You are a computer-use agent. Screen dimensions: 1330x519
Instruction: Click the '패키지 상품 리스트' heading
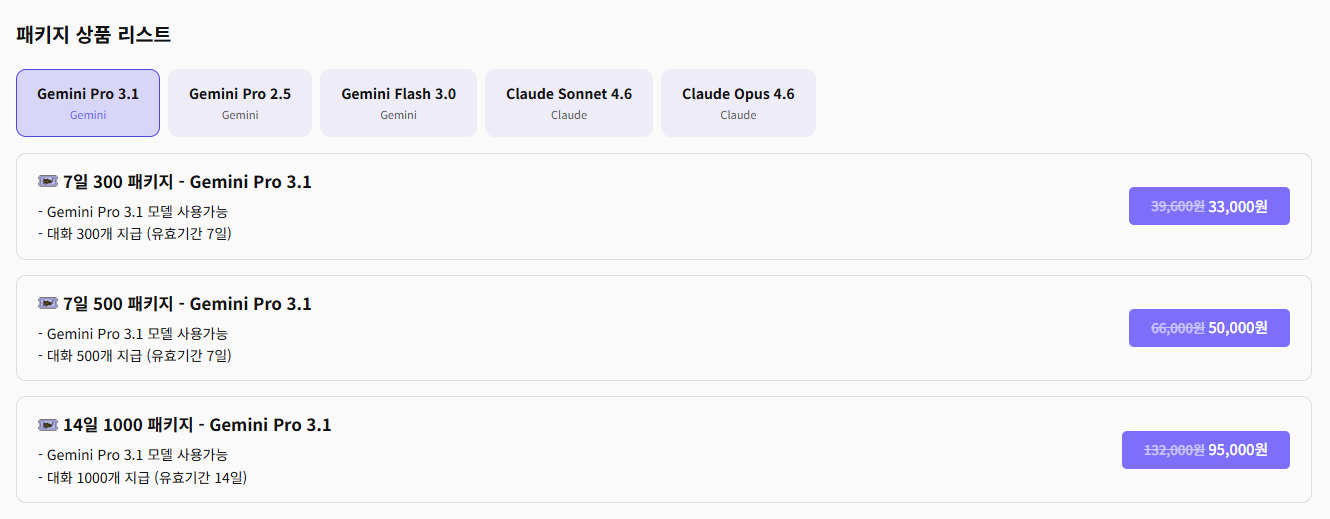(94, 35)
